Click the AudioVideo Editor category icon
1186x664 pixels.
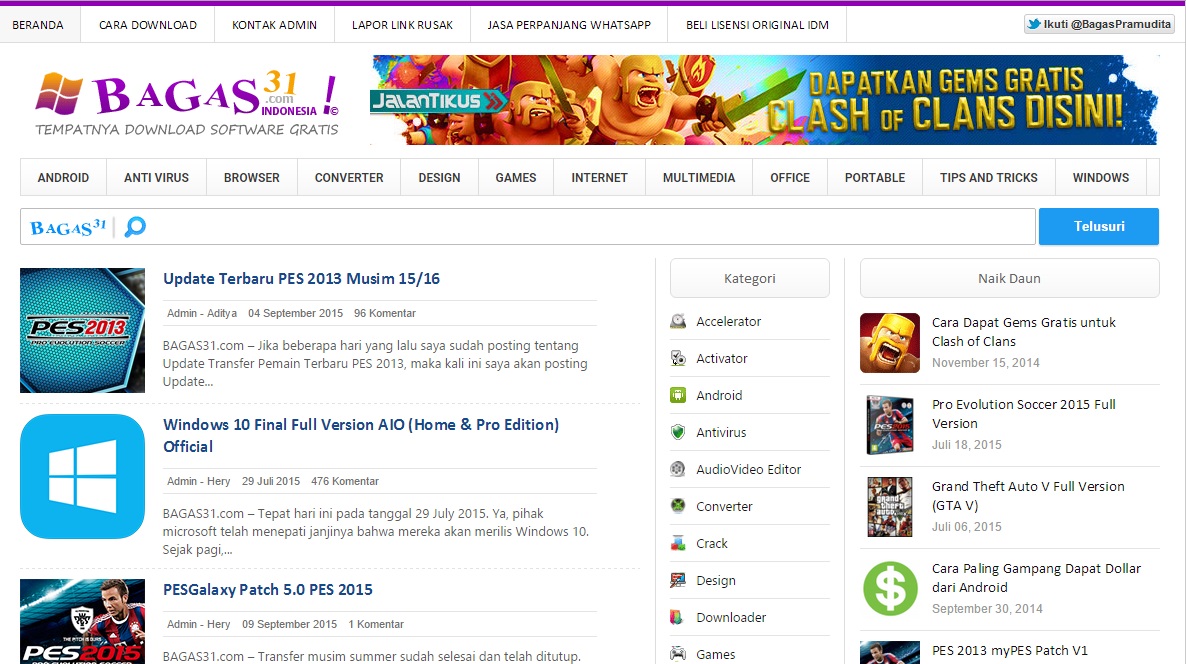678,470
